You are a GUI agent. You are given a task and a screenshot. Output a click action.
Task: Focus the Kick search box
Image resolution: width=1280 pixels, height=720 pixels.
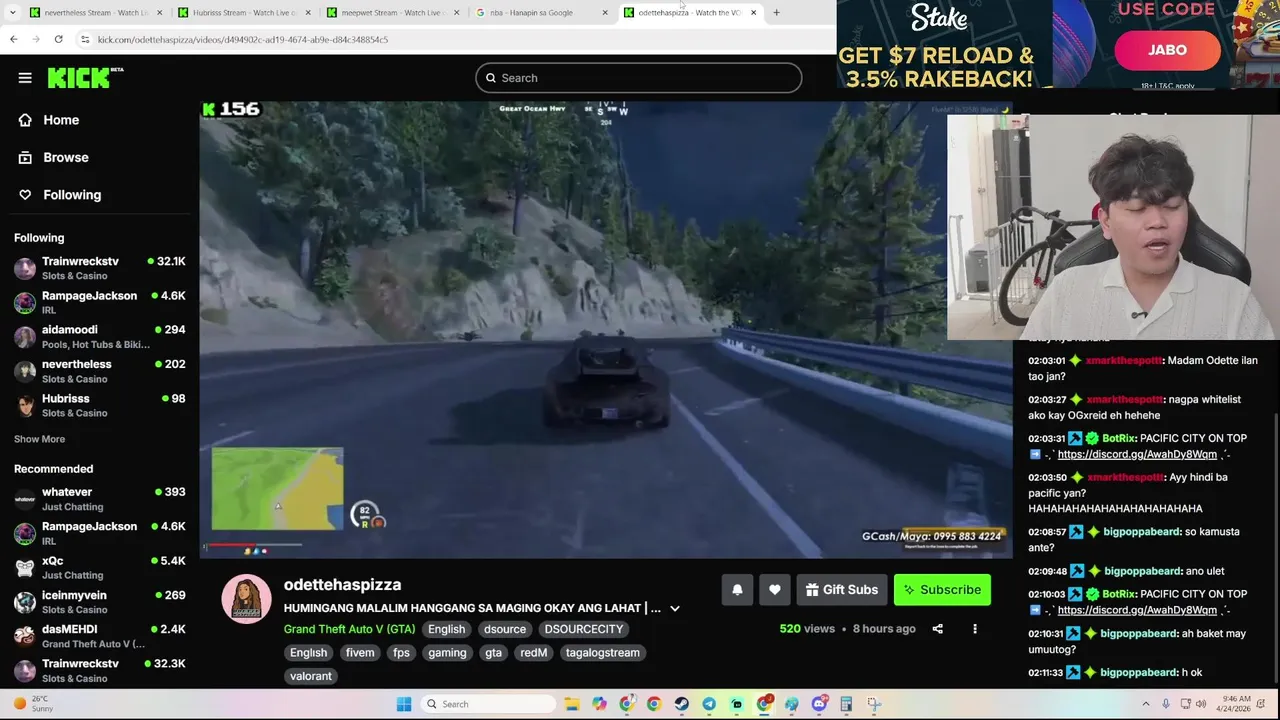pyautogui.click(x=638, y=78)
